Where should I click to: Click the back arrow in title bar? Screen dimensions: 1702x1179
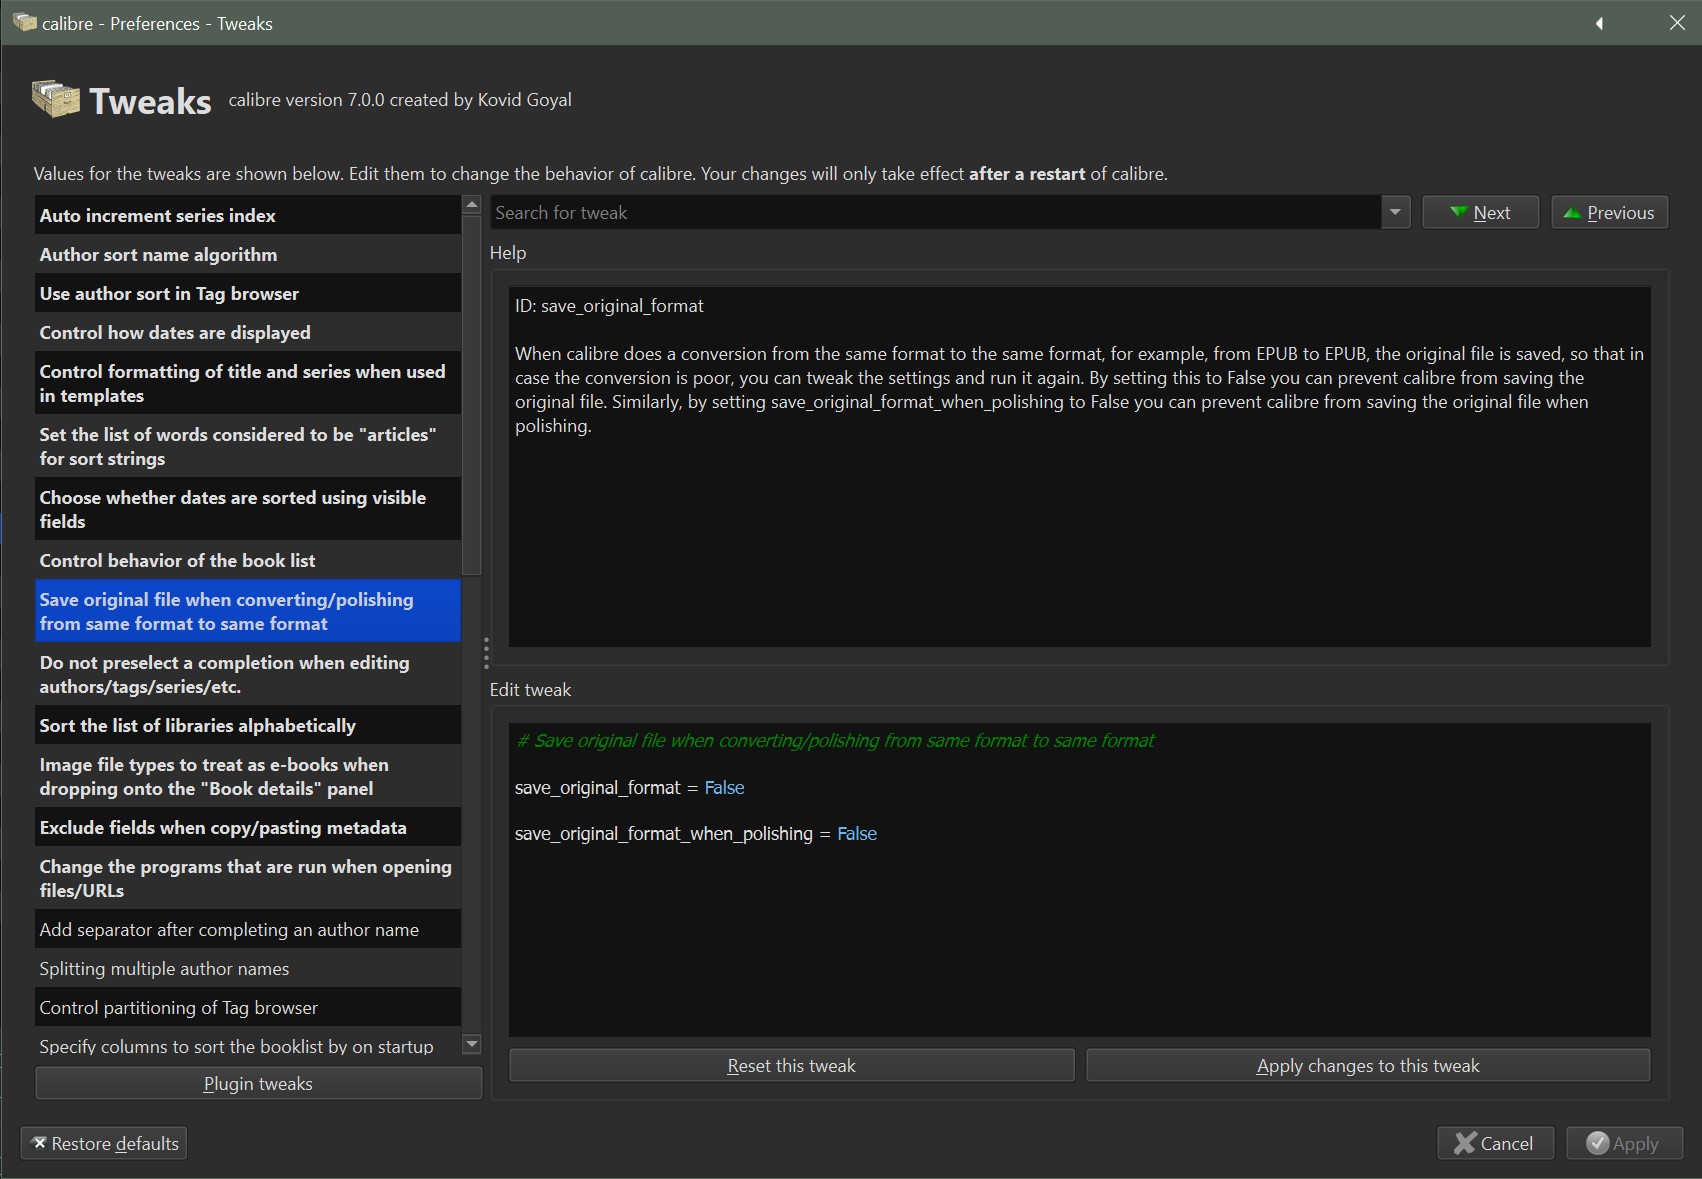1599,23
